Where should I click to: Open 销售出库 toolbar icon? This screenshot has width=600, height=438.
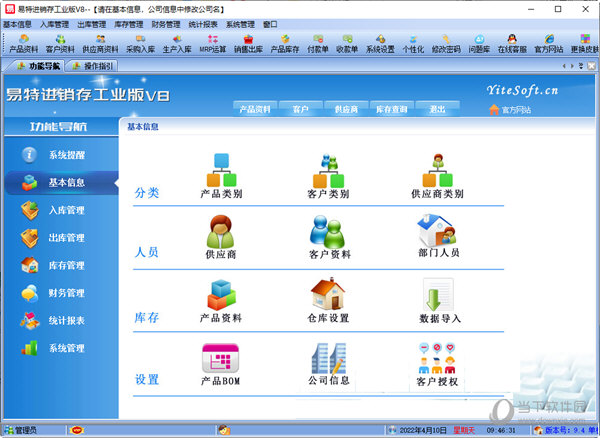click(248, 44)
